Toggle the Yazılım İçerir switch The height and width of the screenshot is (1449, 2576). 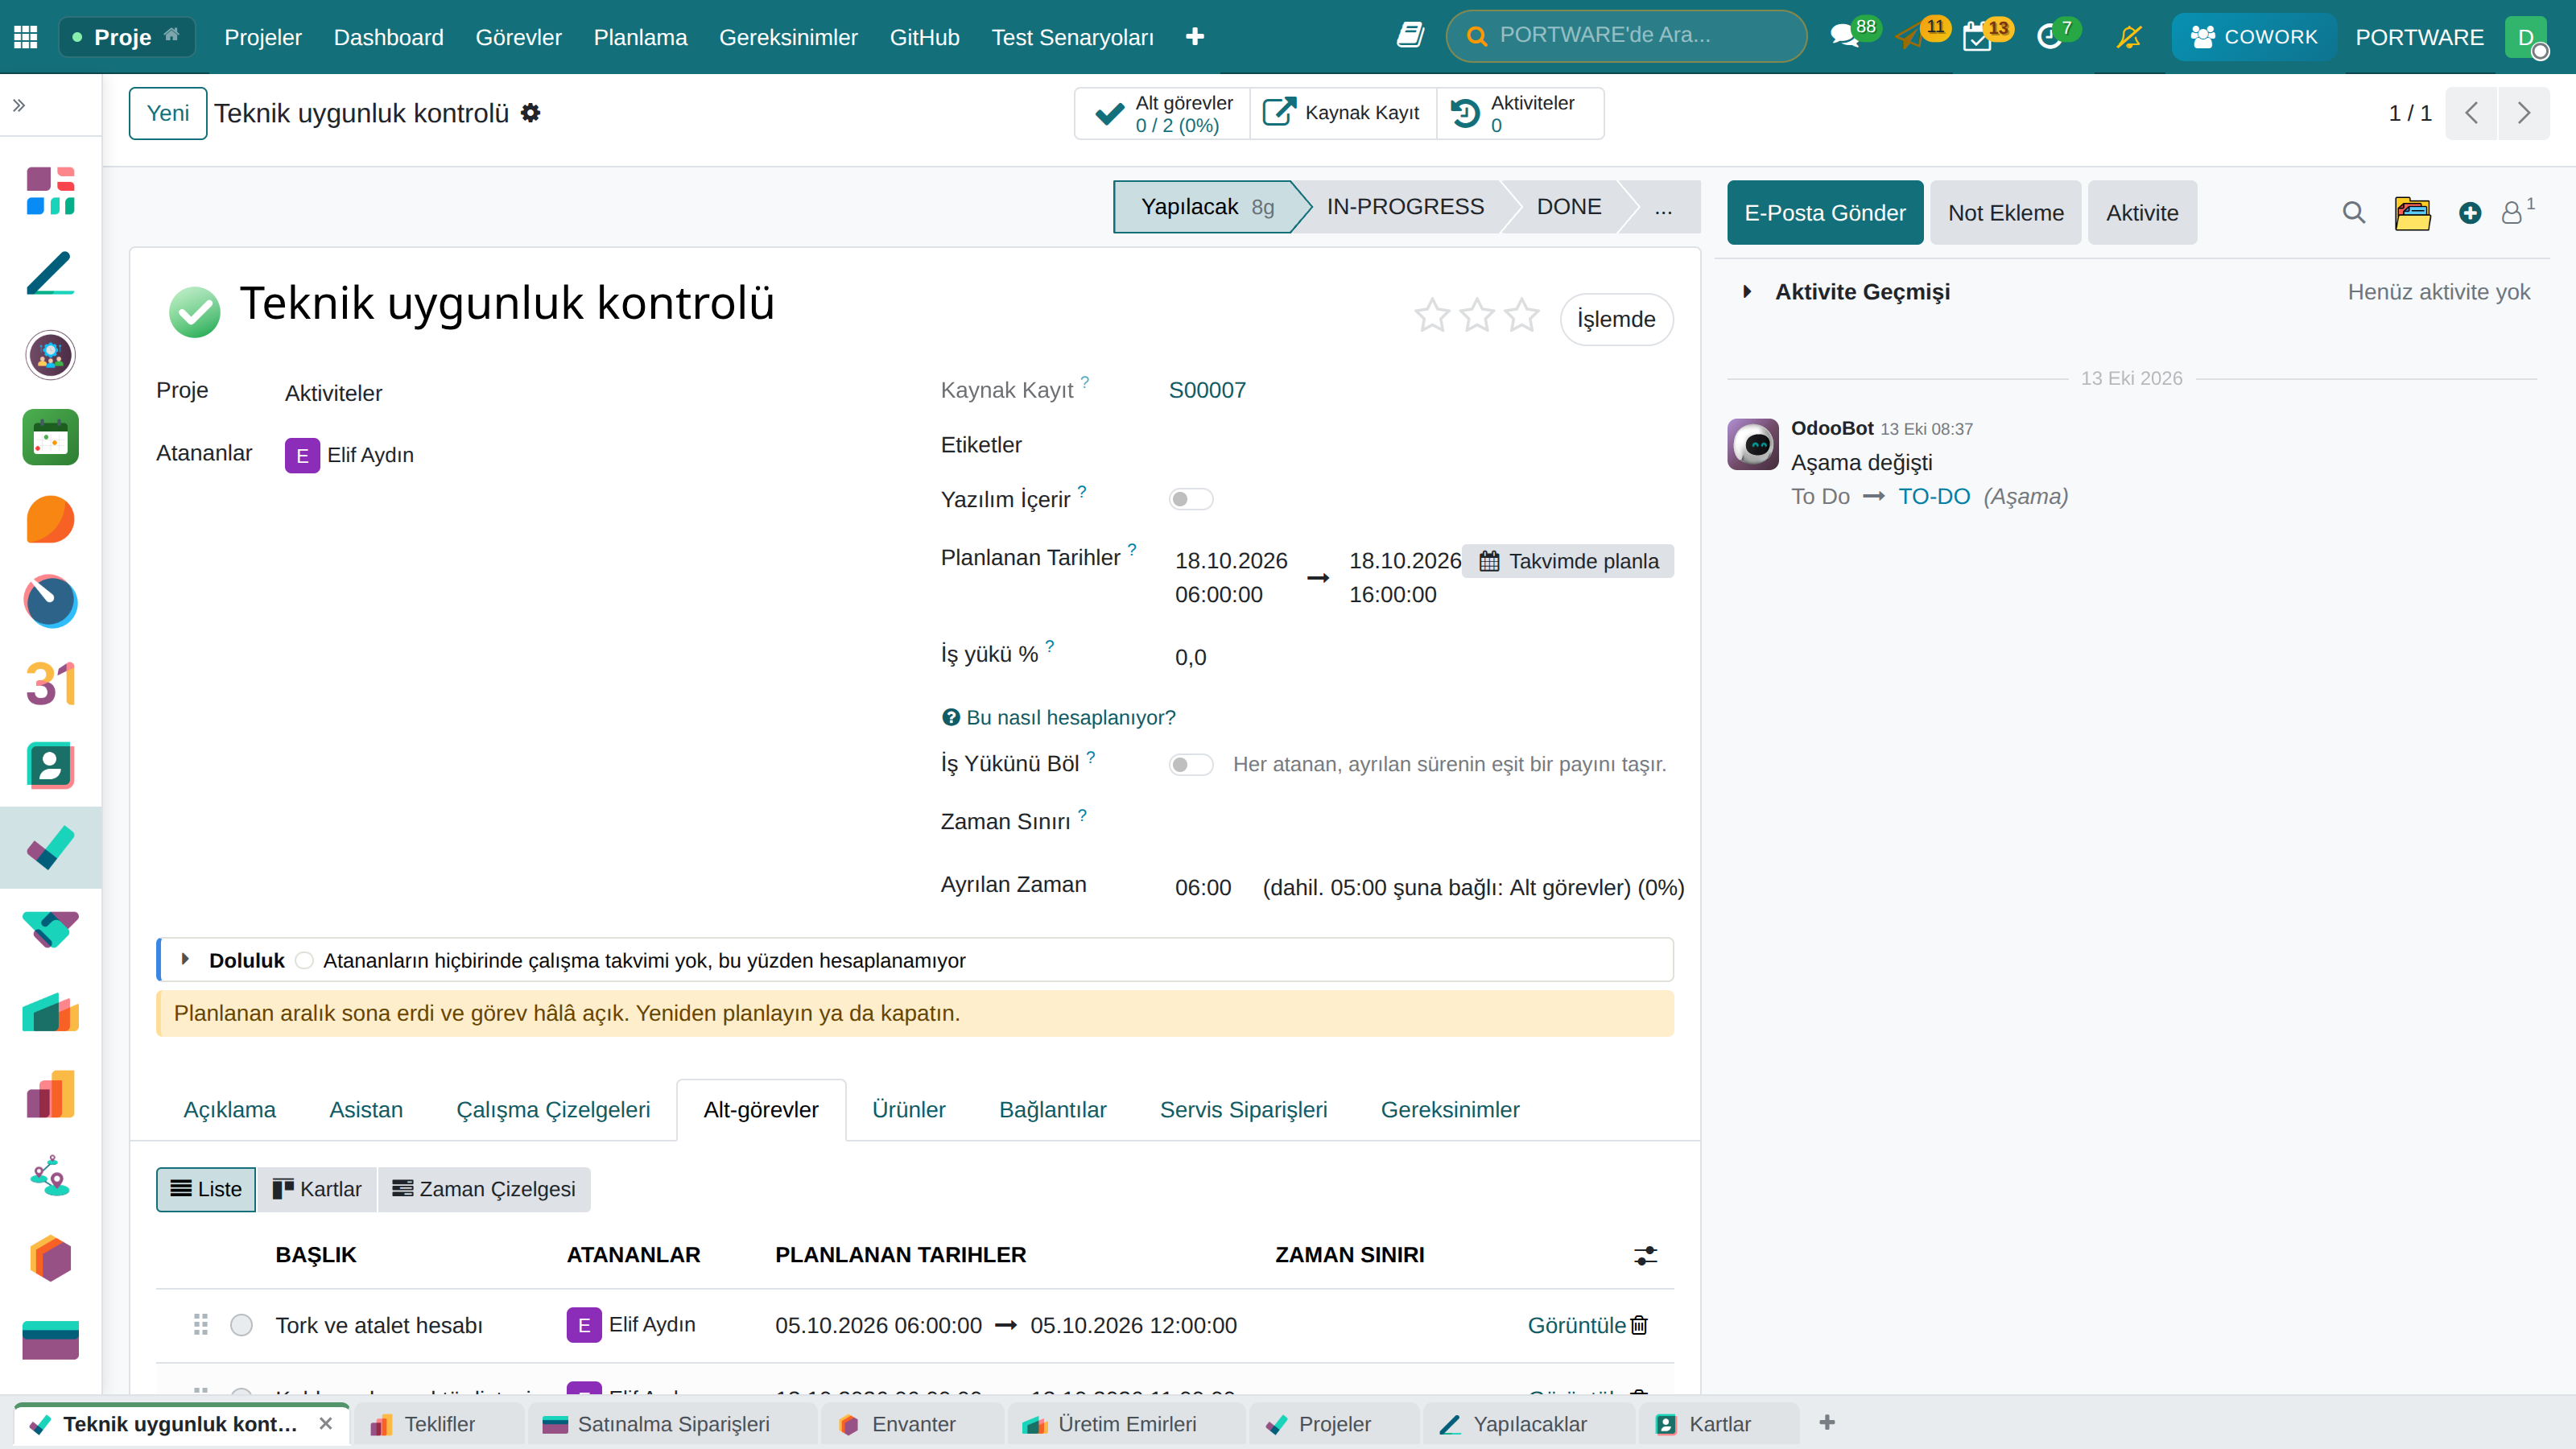pos(1190,499)
